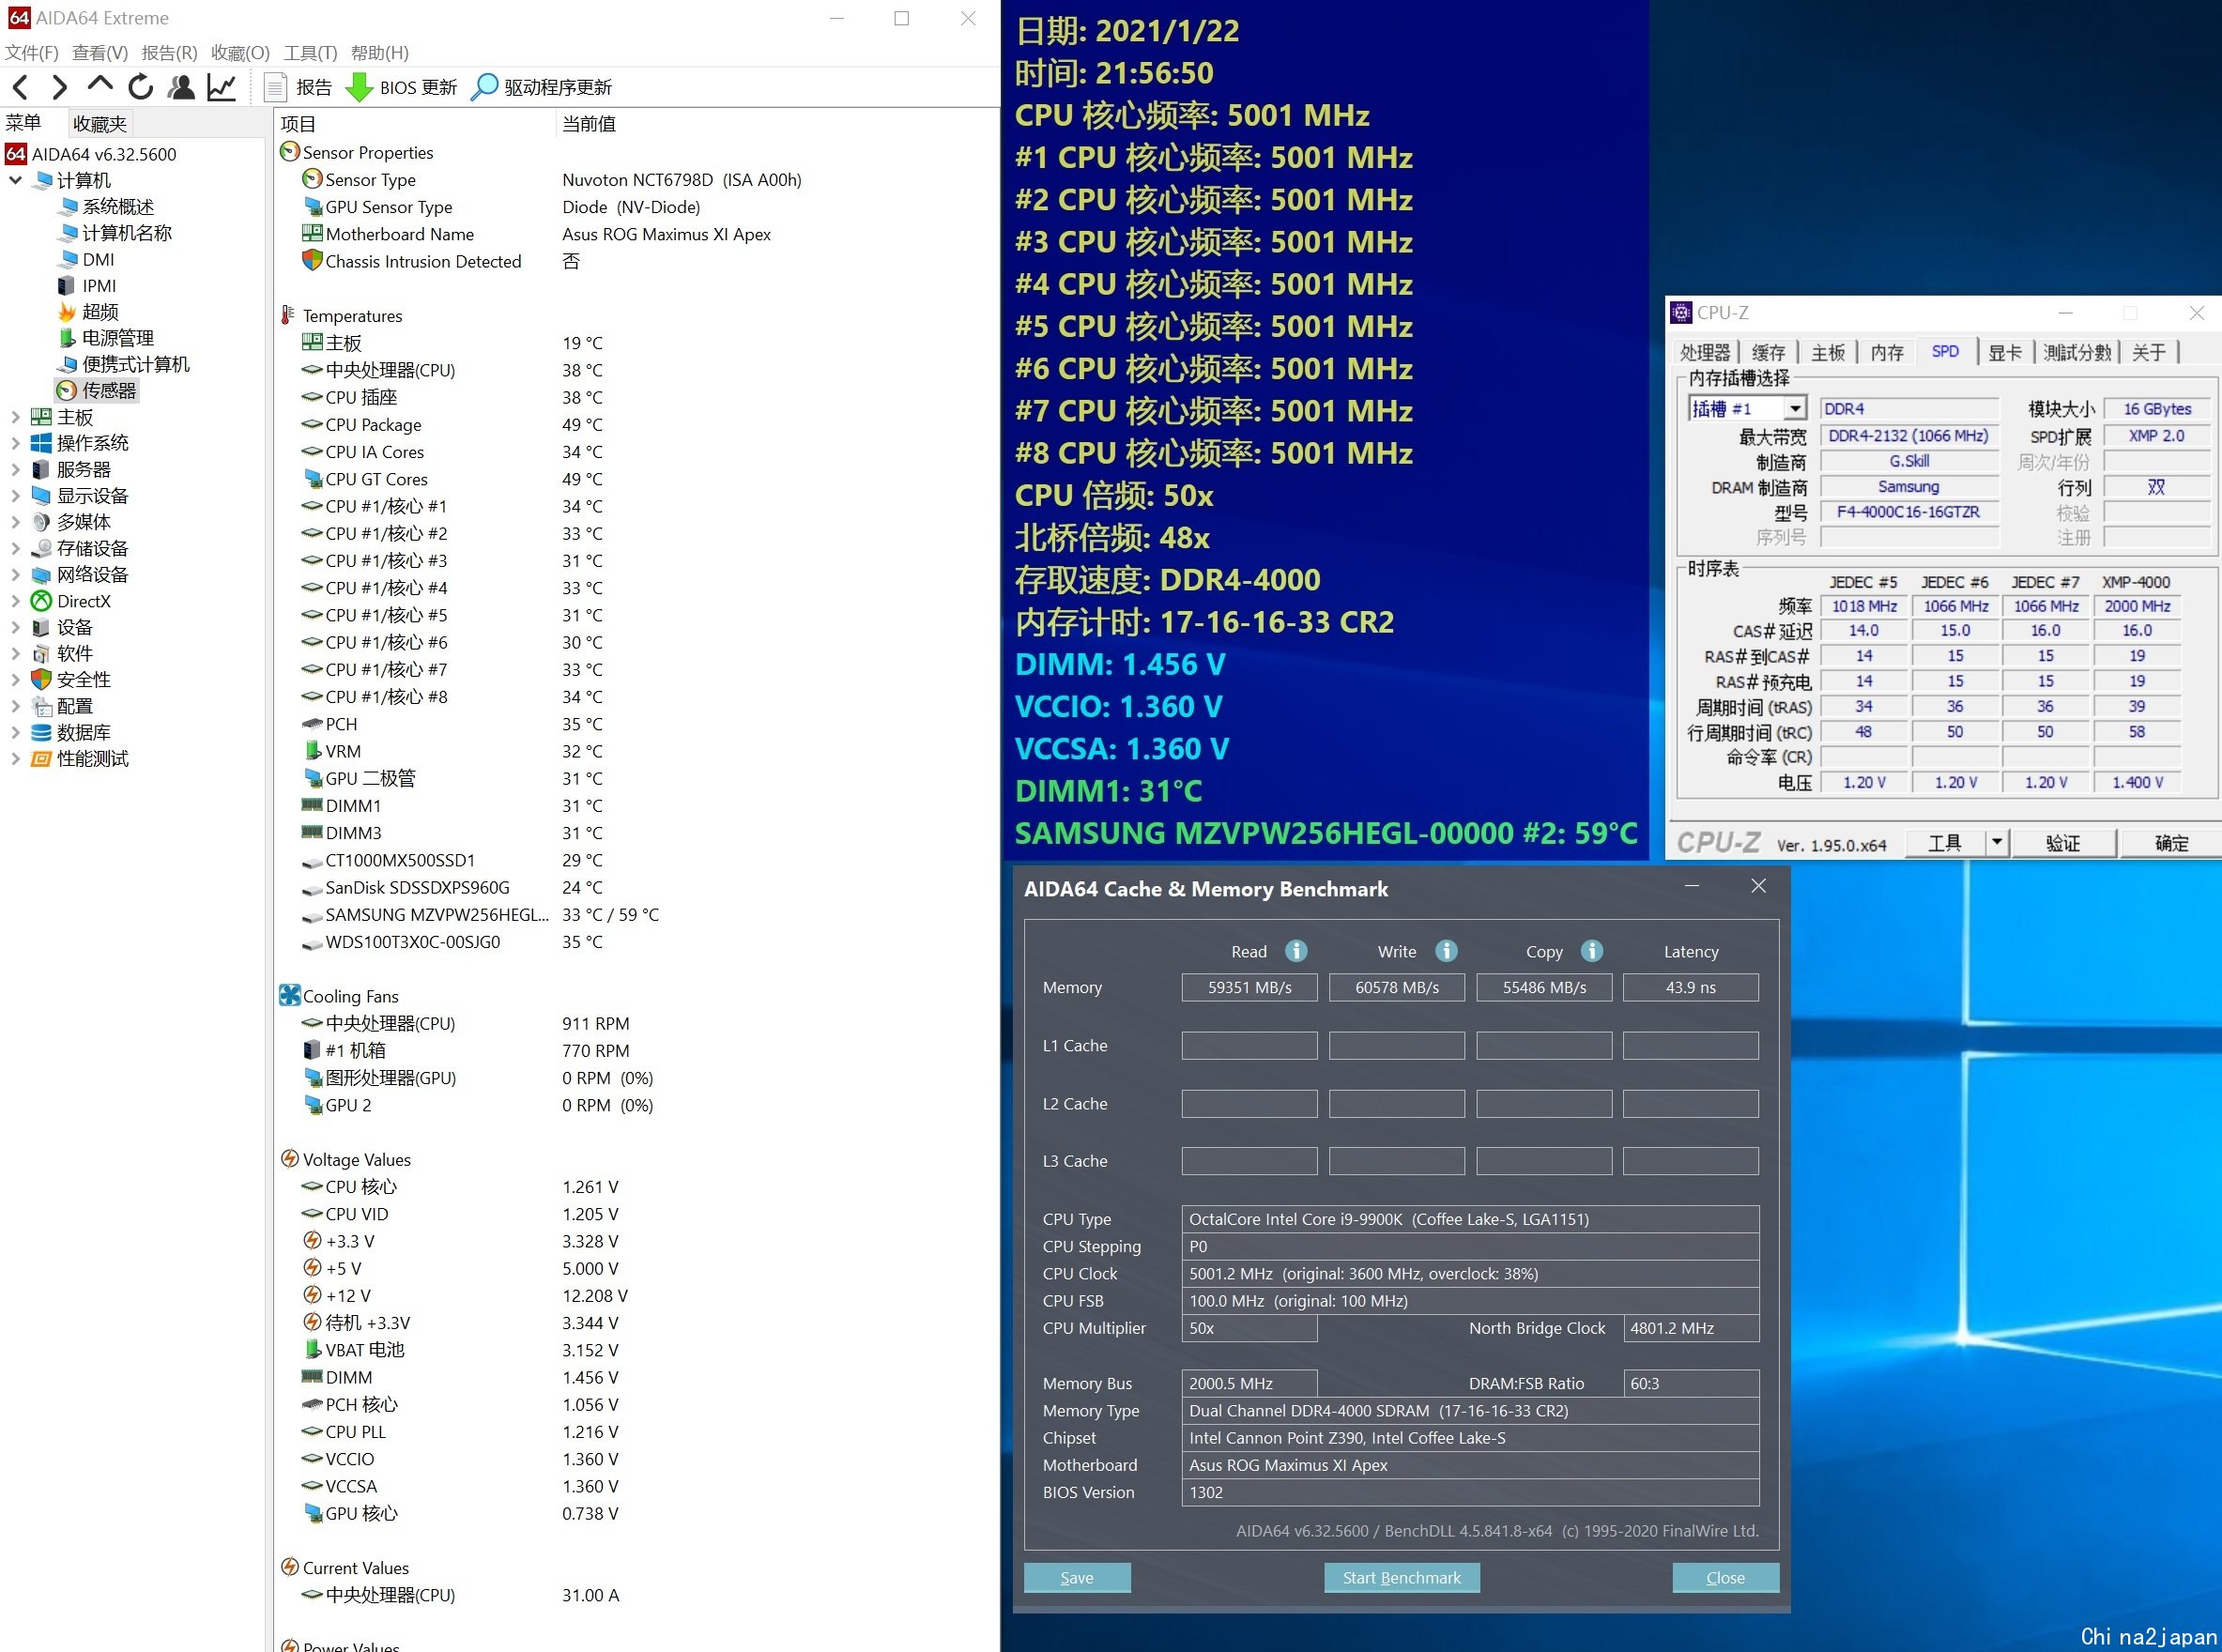Click CPU-Z 确定 OK button
The width and height of the screenshot is (2222, 1652).
point(2171,843)
